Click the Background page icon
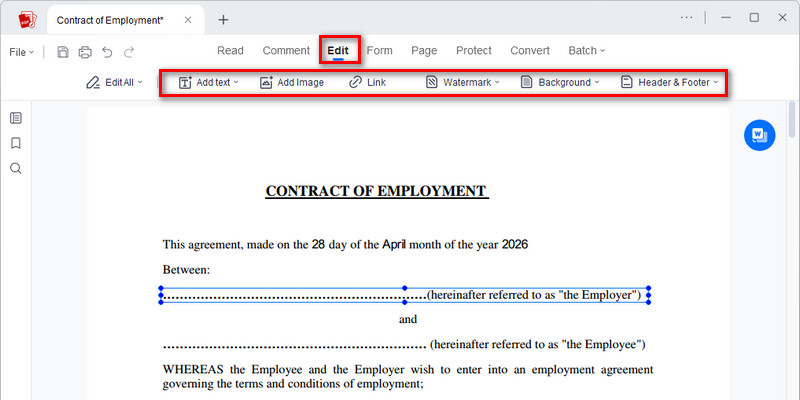This screenshot has width=800, height=400. (526, 83)
